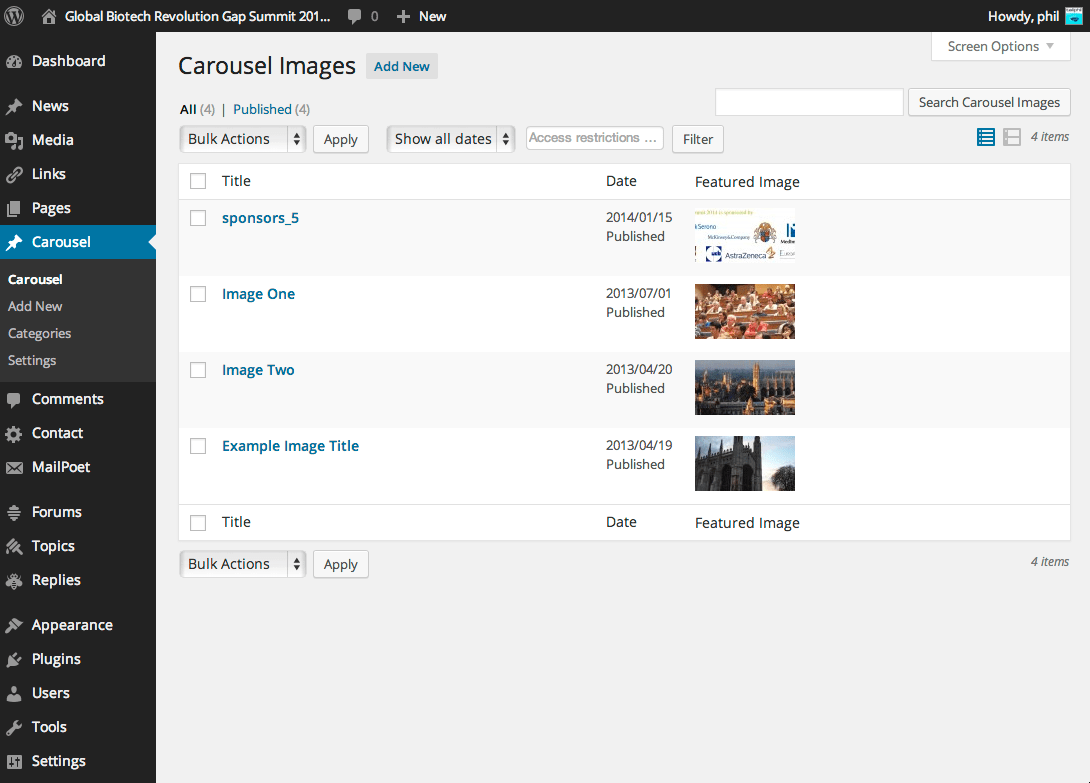The image size is (1090, 783).
Task: Check the checkbox for Image Two
Action: point(197,370)
